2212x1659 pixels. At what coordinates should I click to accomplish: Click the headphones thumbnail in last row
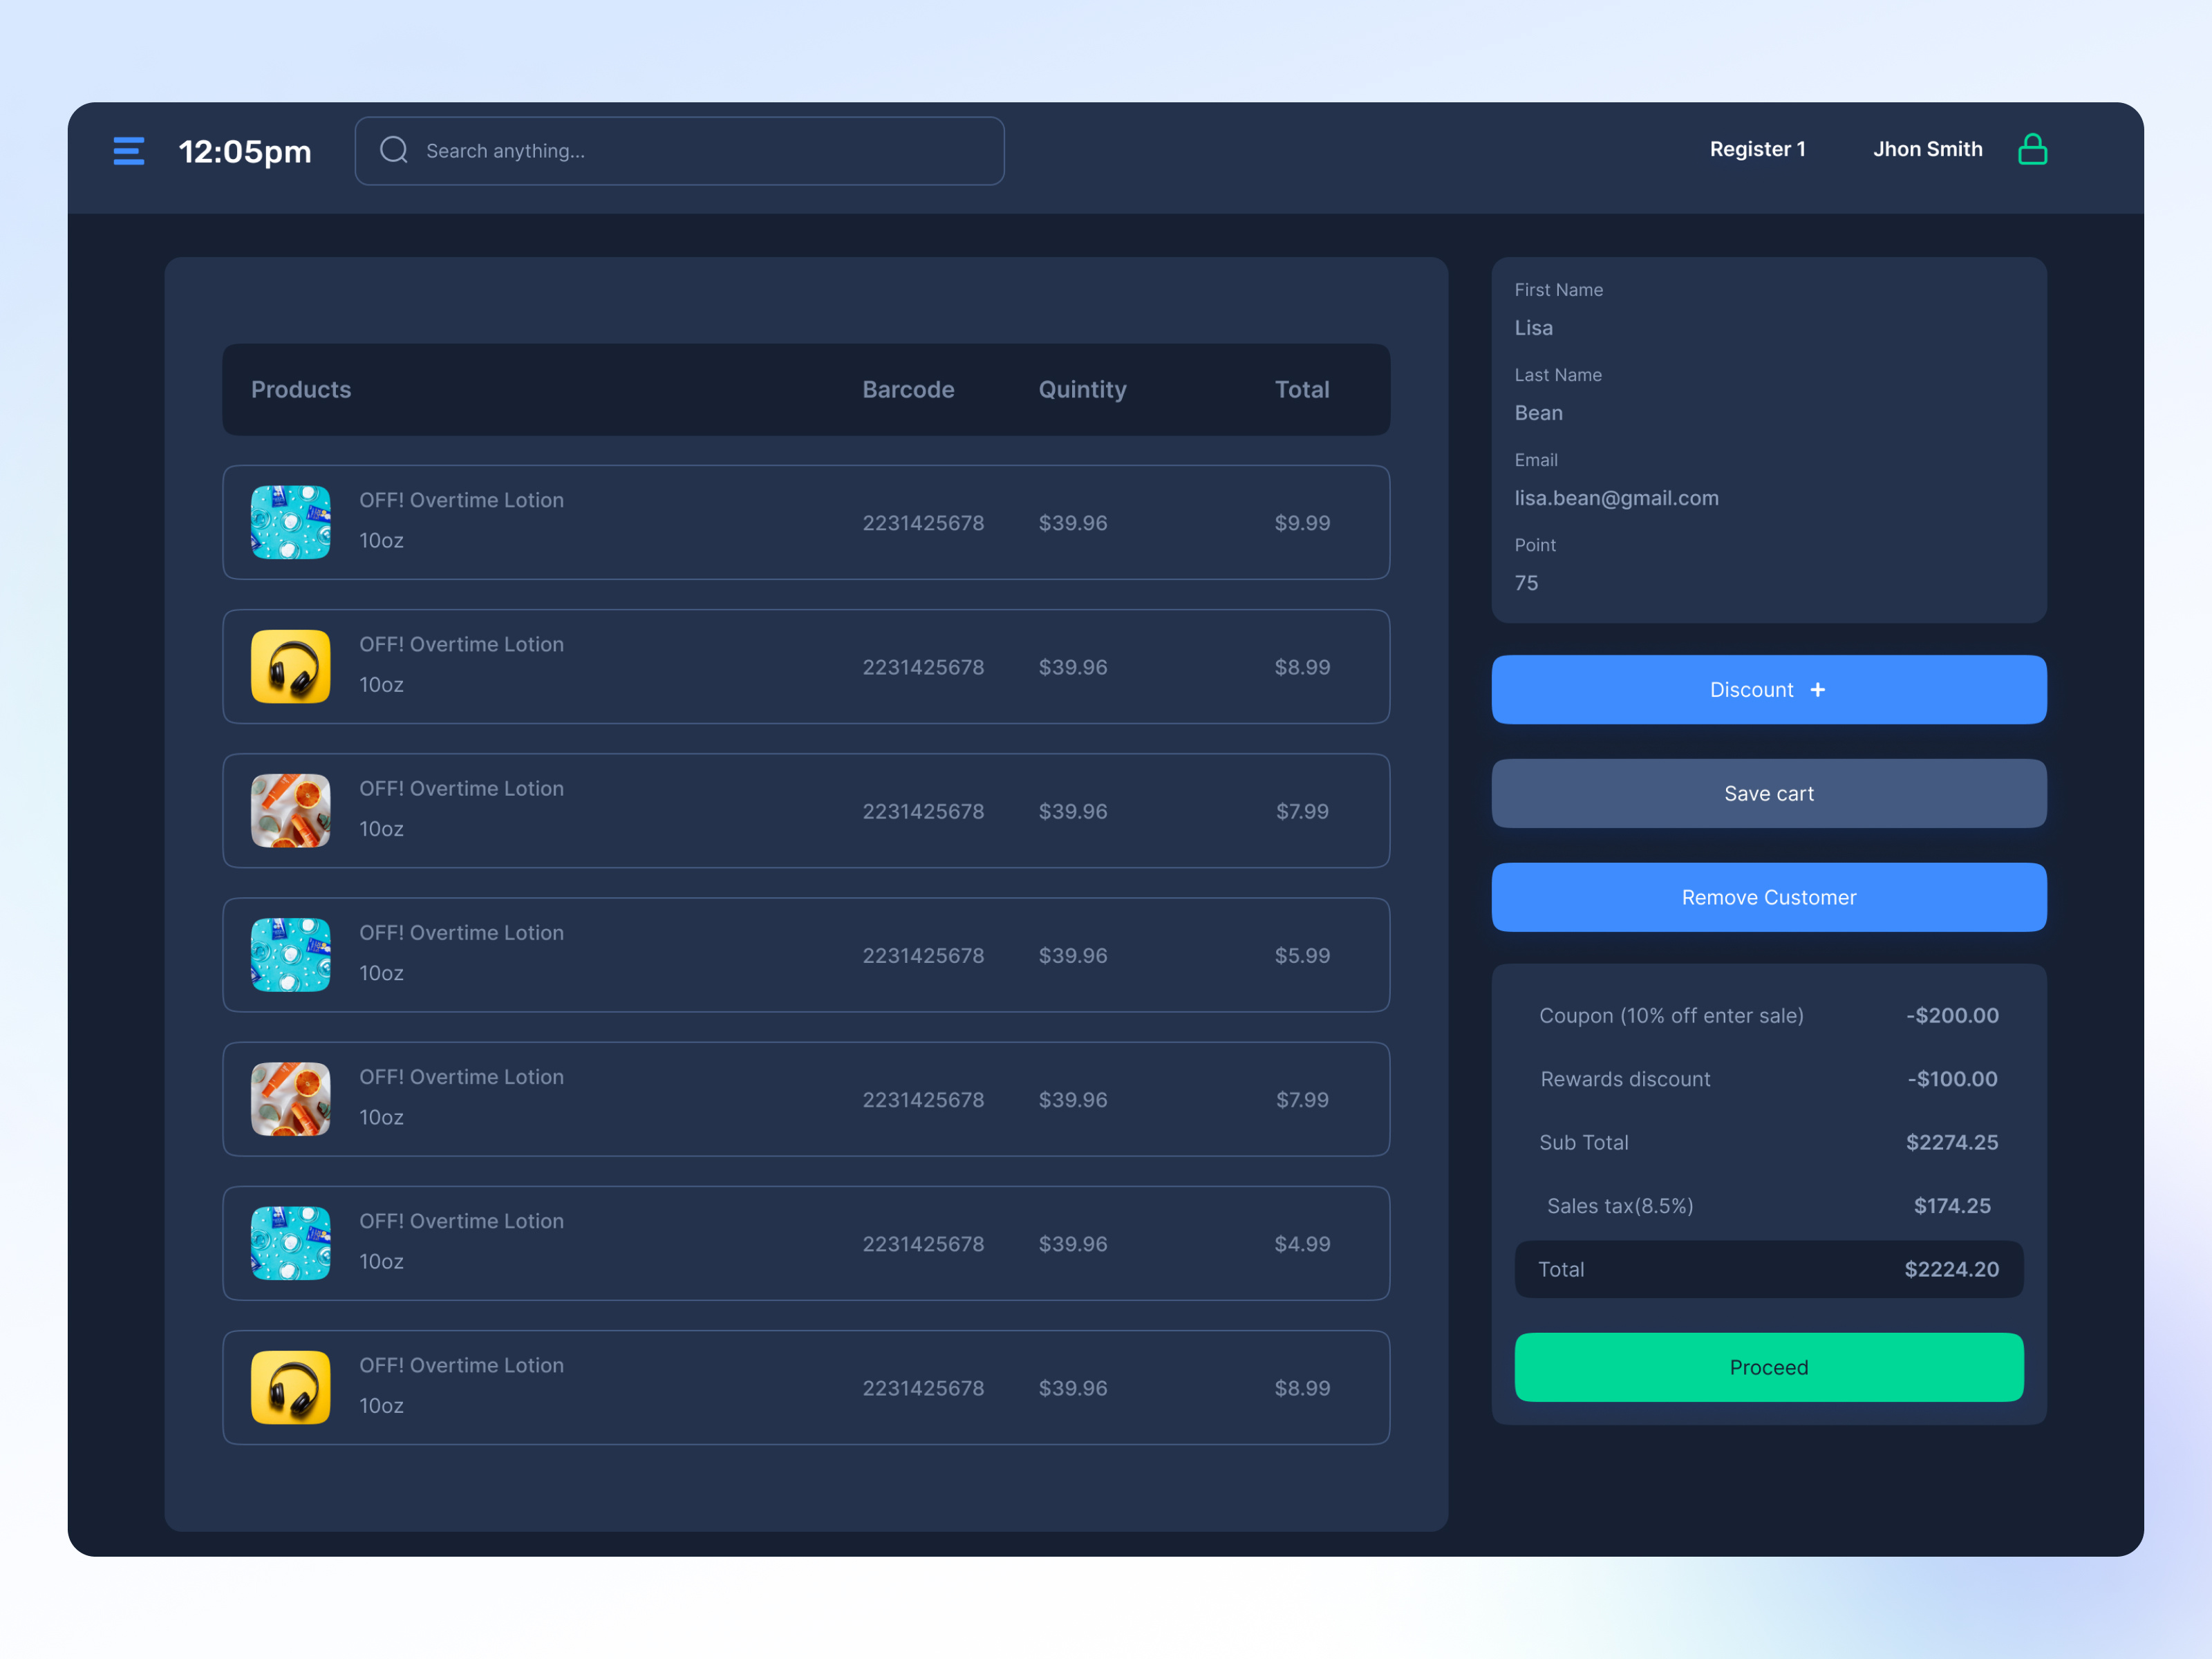click(290, 1387)
